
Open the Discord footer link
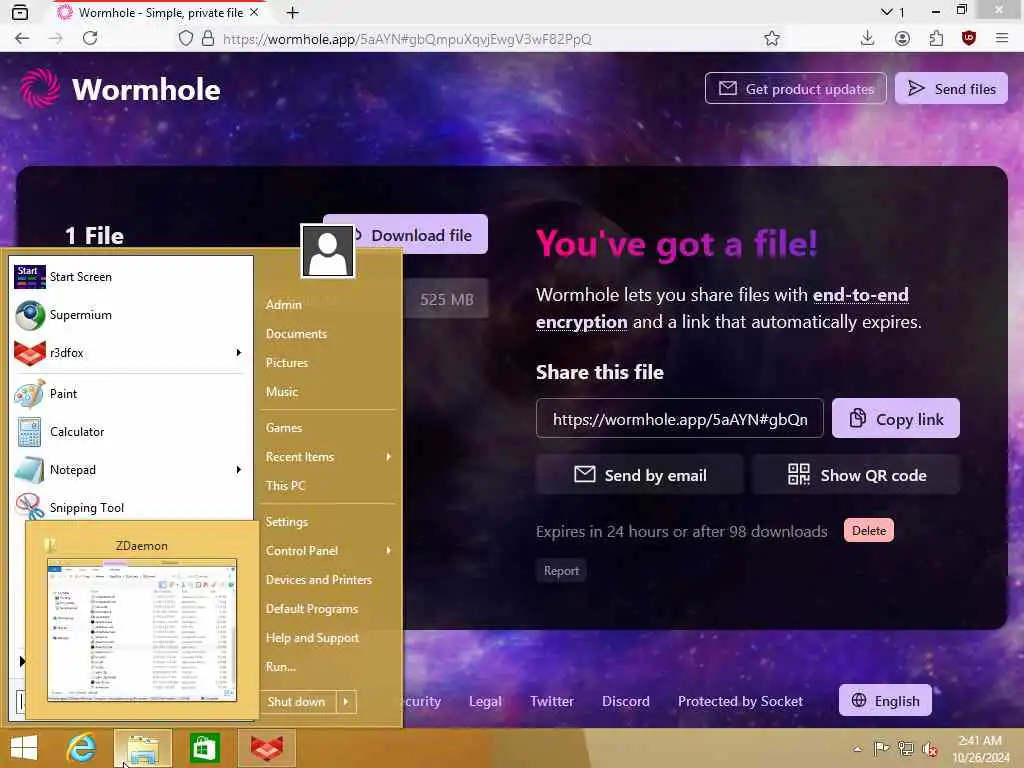point(626,701)
